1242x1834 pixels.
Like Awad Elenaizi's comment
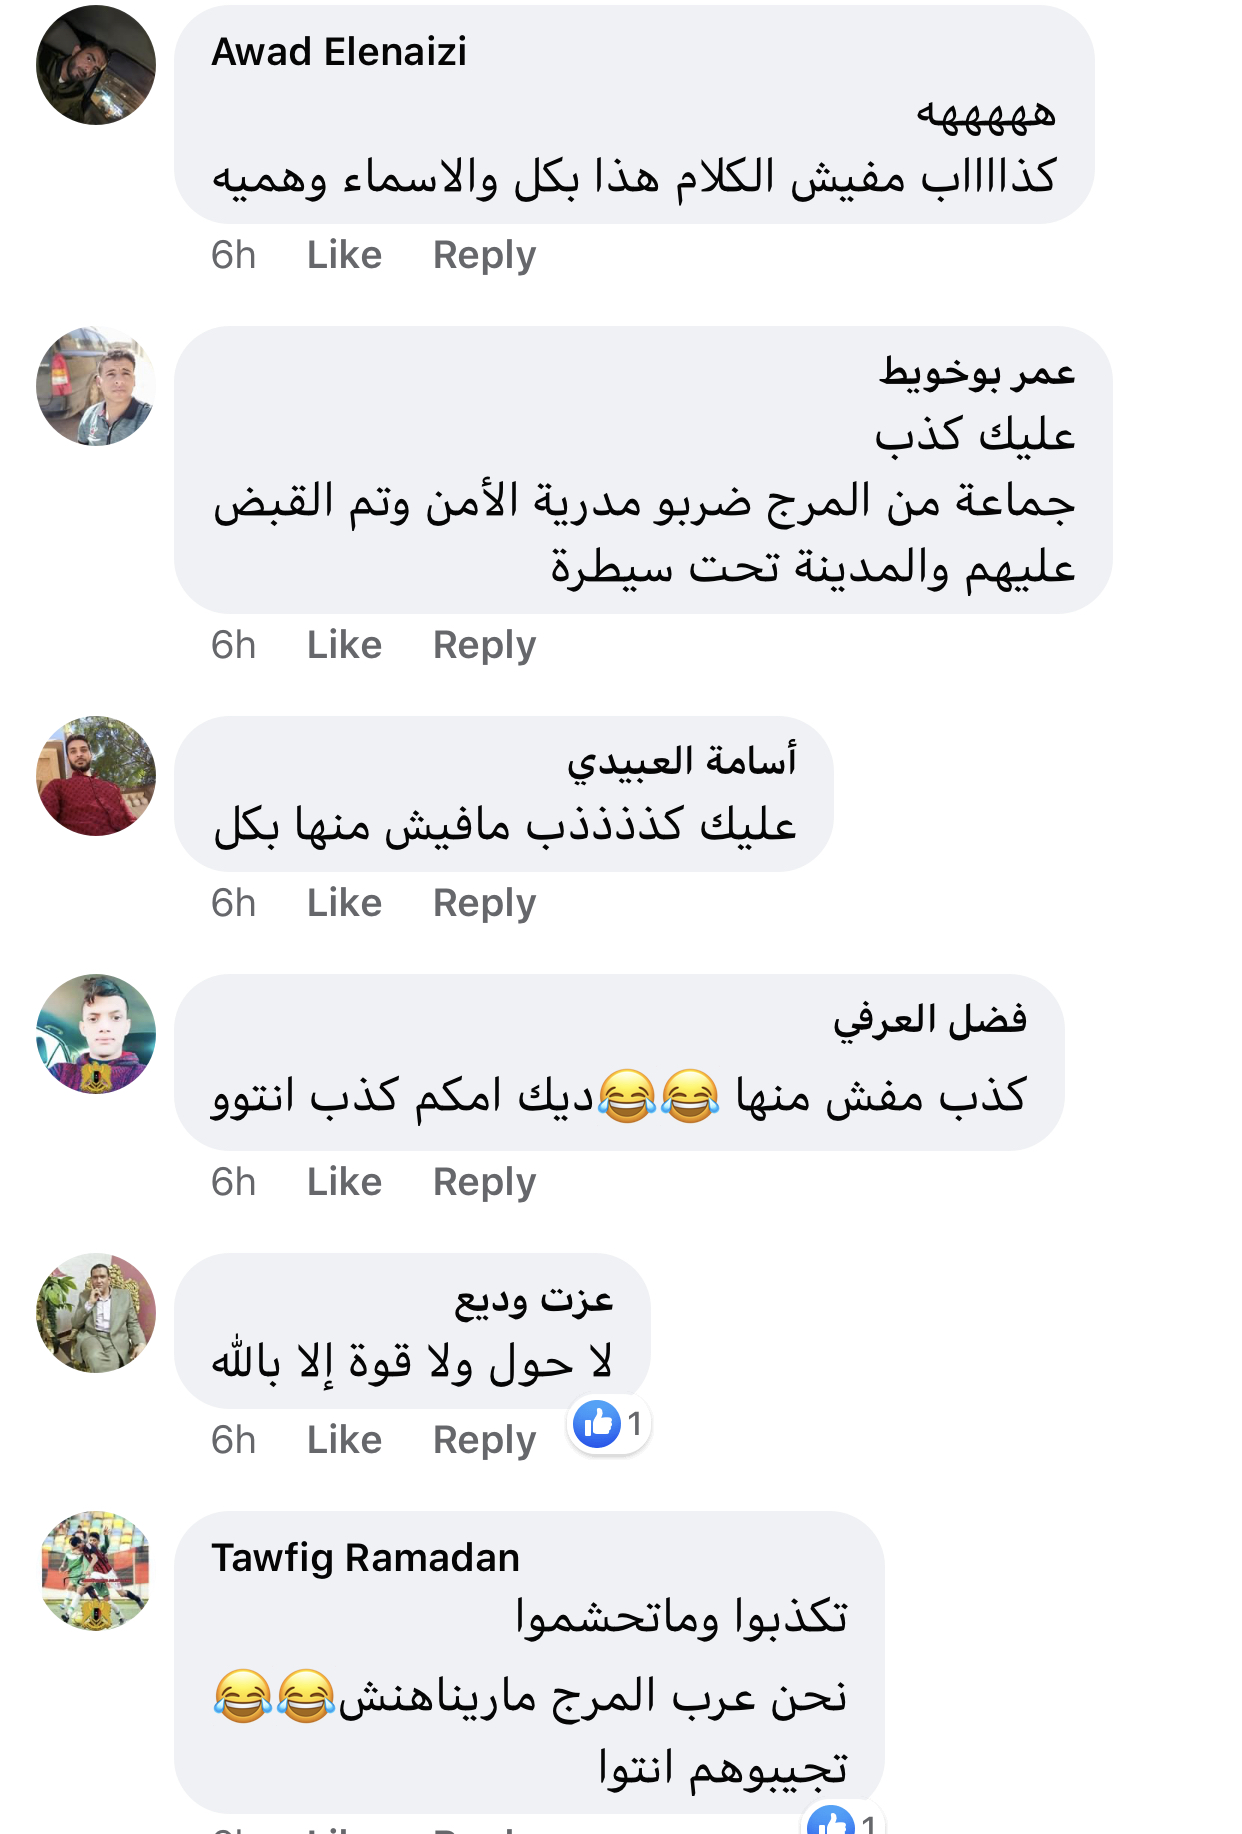(344, 255)
